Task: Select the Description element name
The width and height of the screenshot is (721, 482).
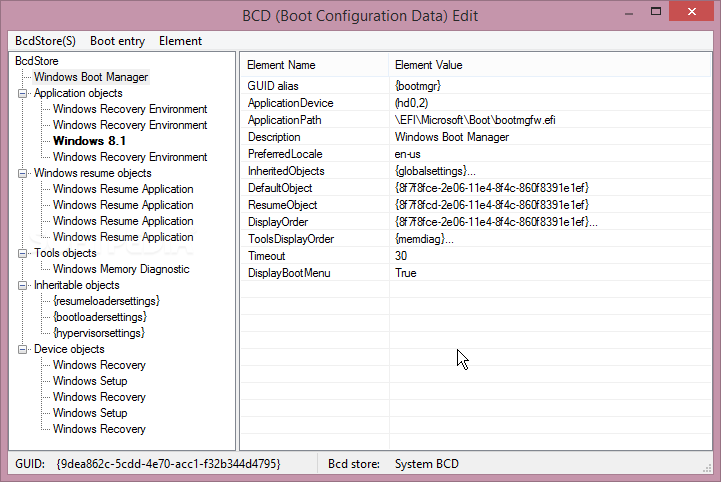Action: click(x=274, y=137)
